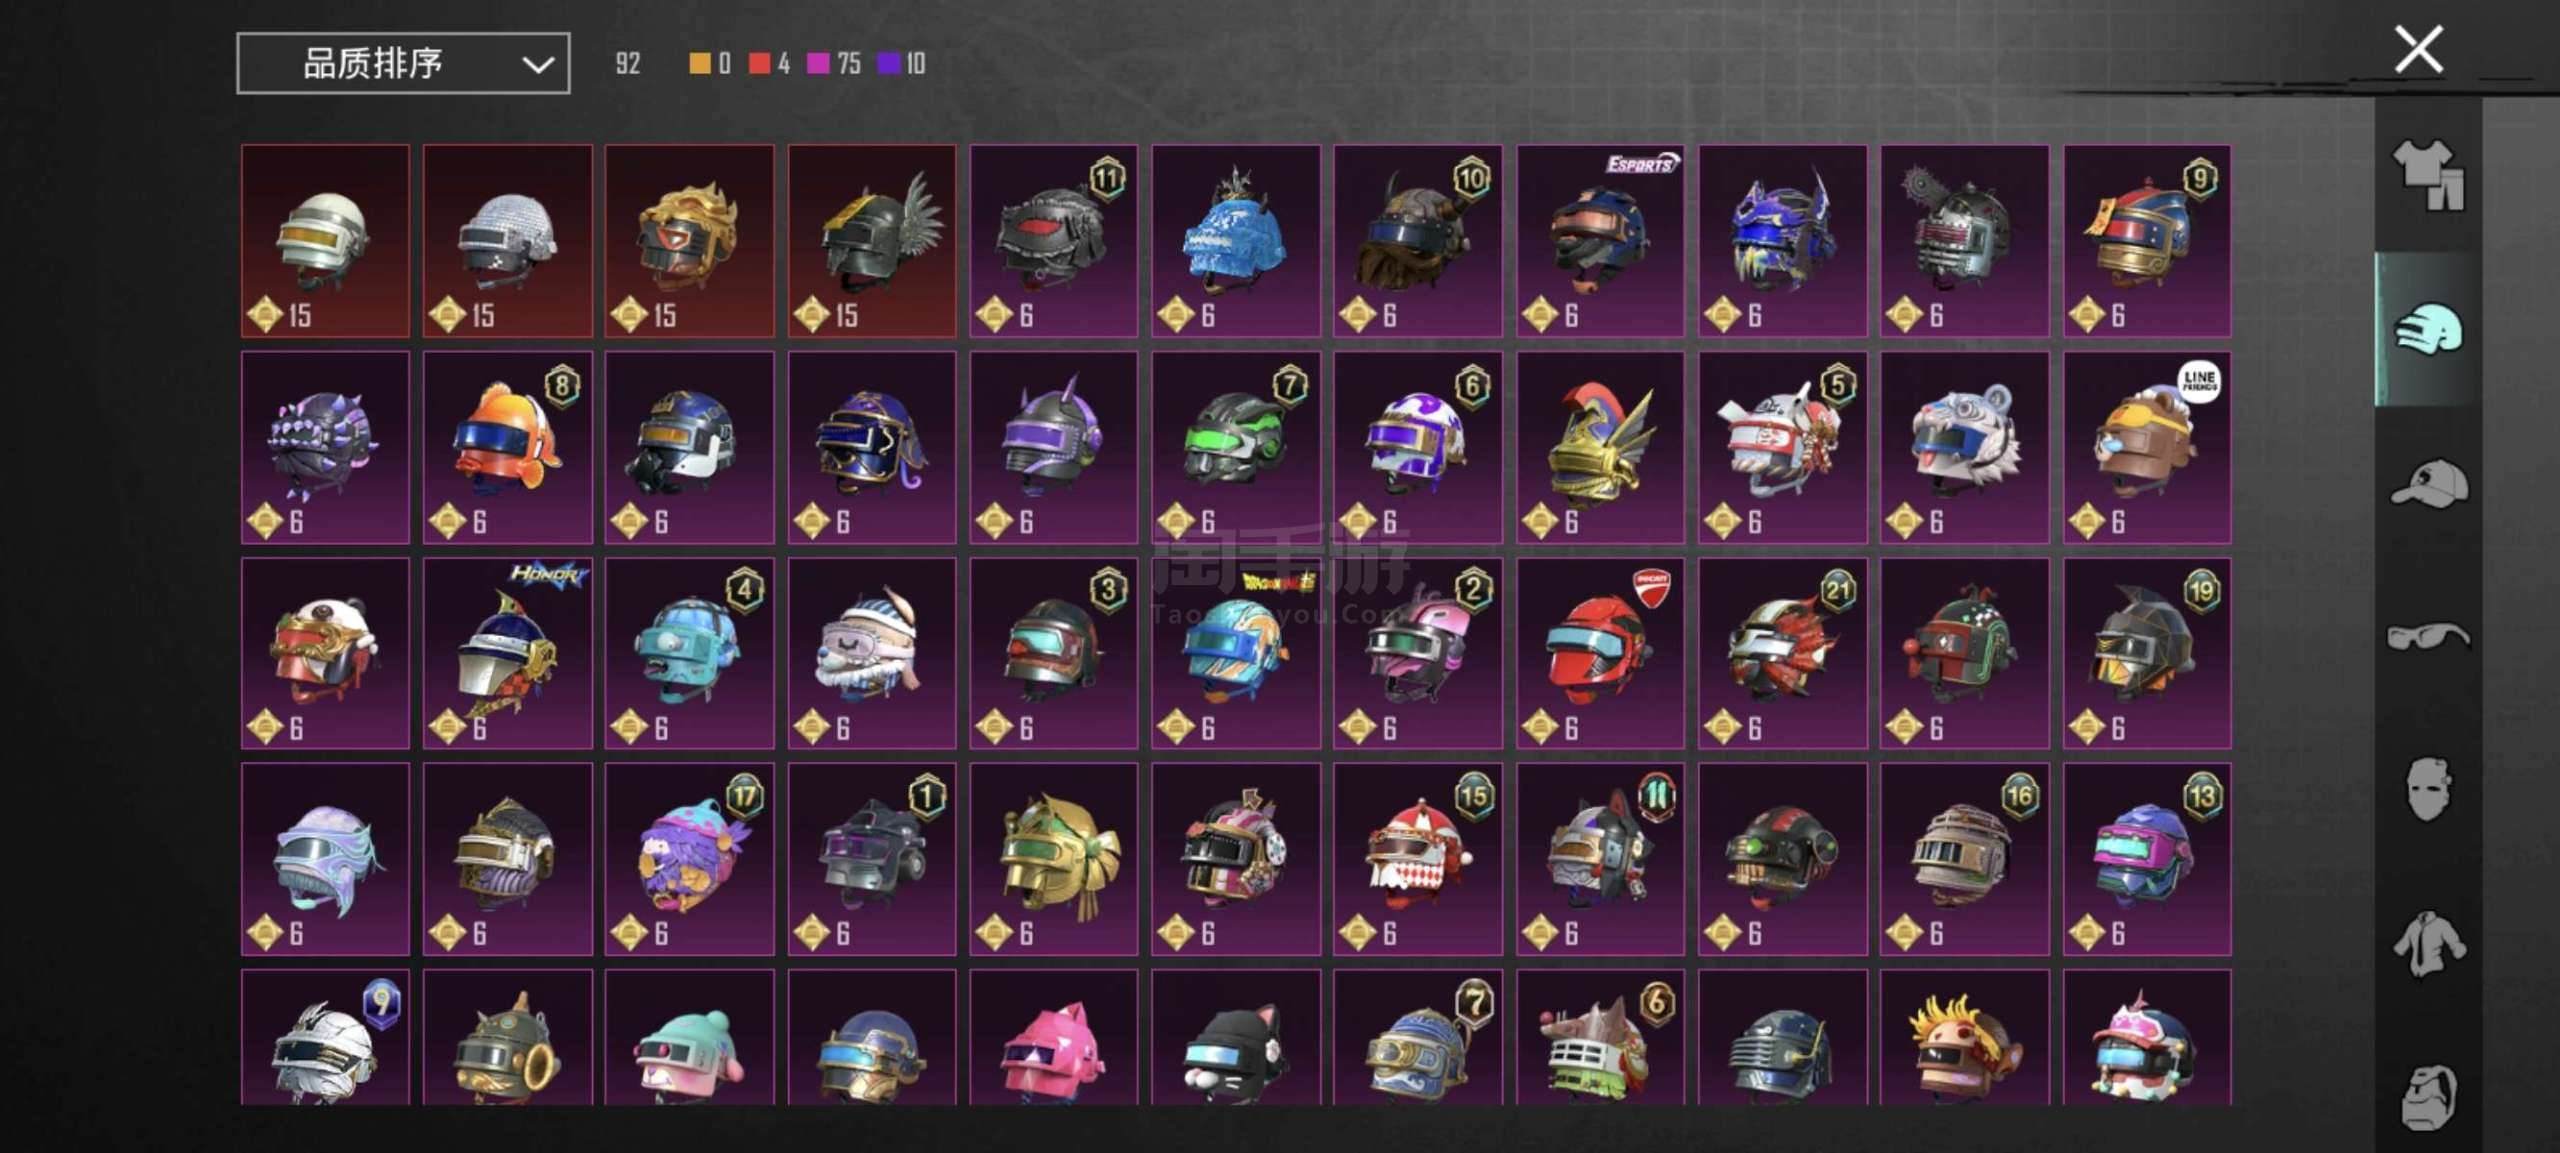Select the red Ducati helmet

1600,653
